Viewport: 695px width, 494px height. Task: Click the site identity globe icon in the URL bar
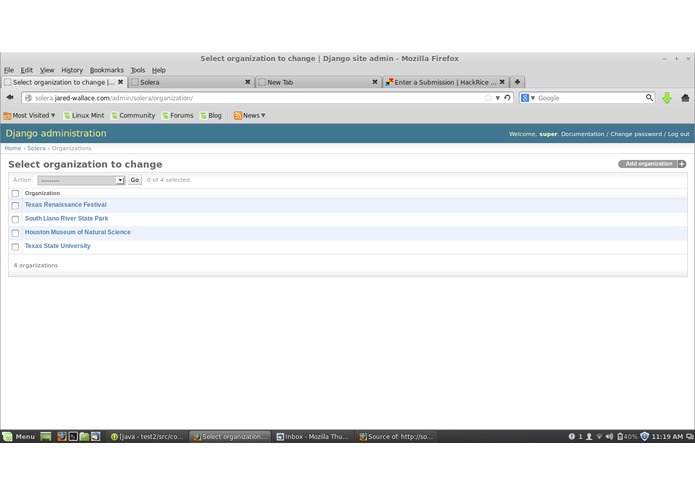28,98
